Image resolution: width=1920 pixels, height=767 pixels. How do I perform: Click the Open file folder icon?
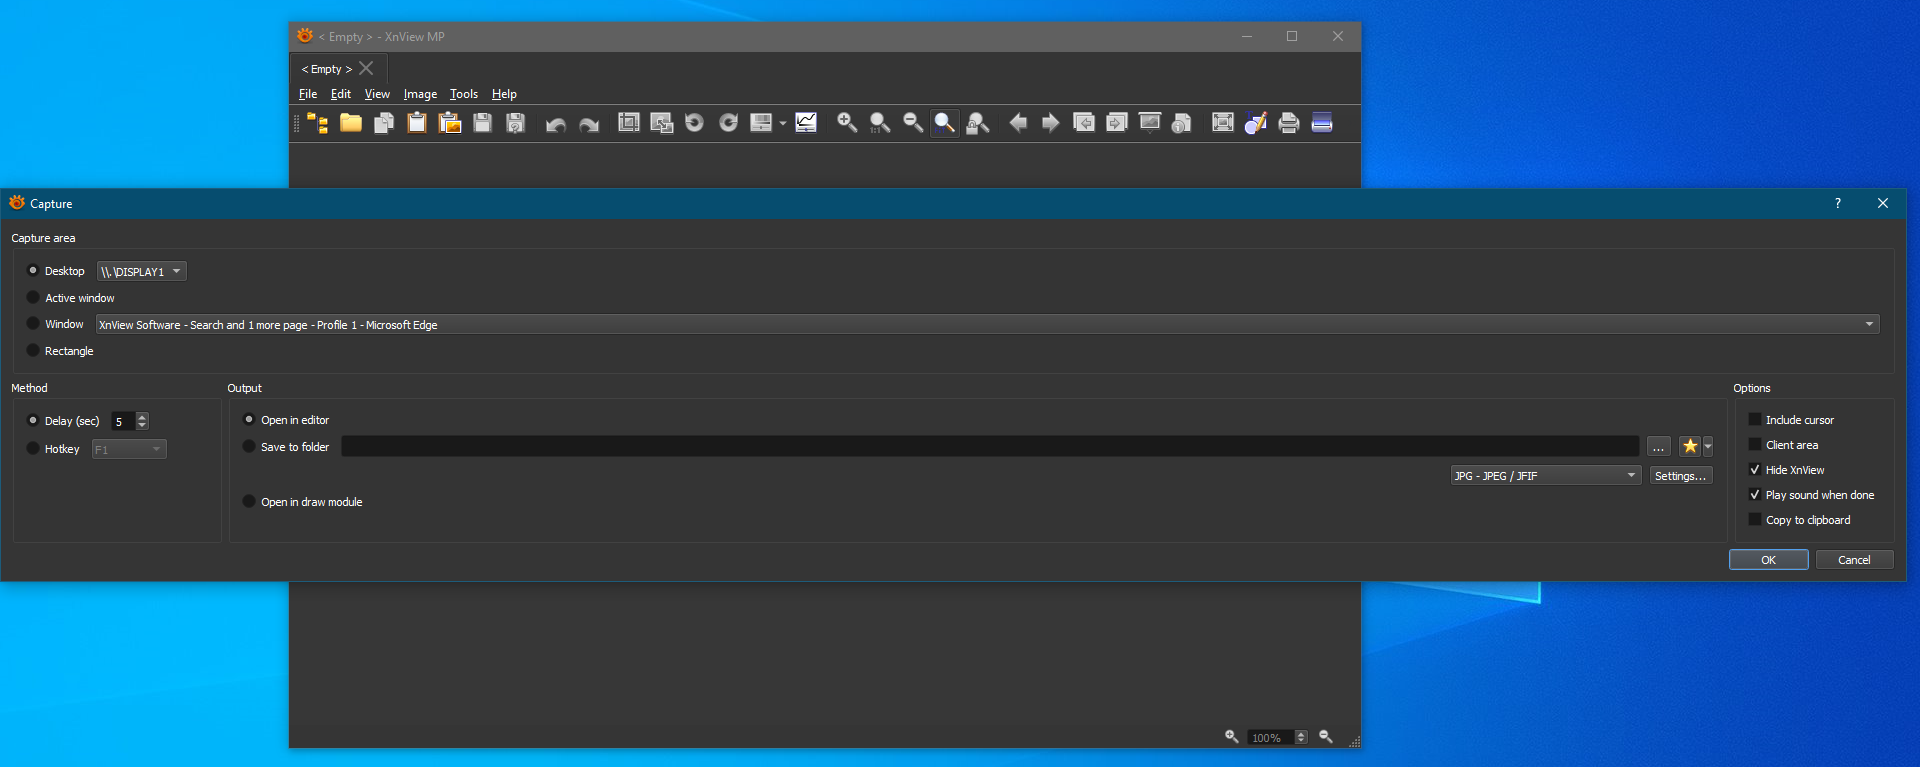tap(351, 123)
